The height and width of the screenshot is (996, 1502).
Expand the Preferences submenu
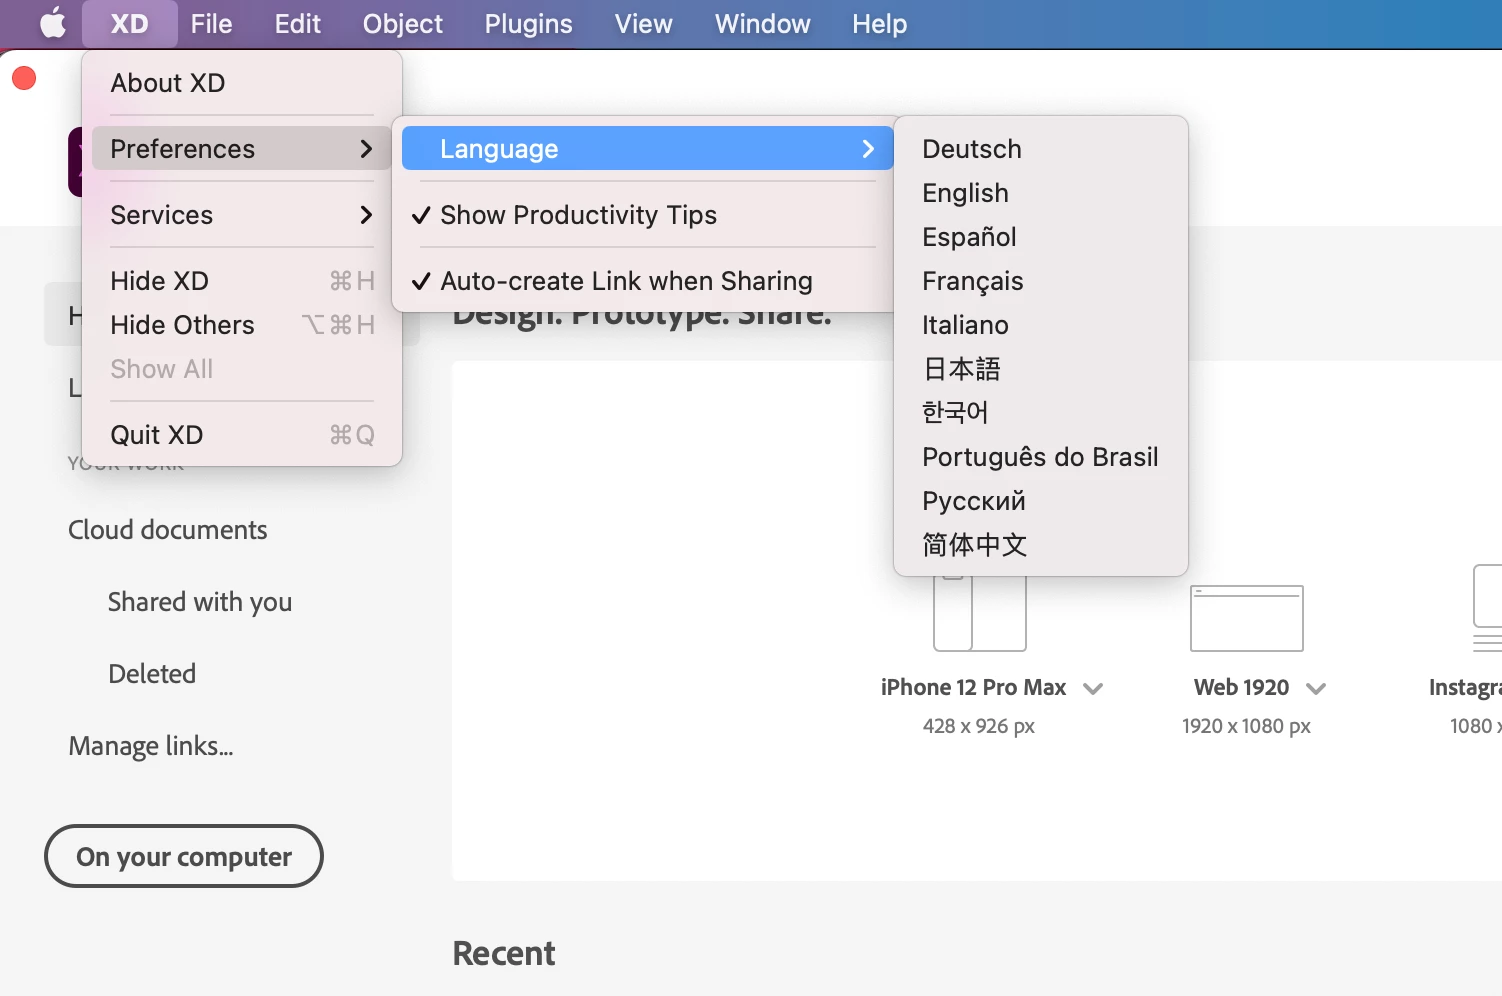click(x=242, y=149)
